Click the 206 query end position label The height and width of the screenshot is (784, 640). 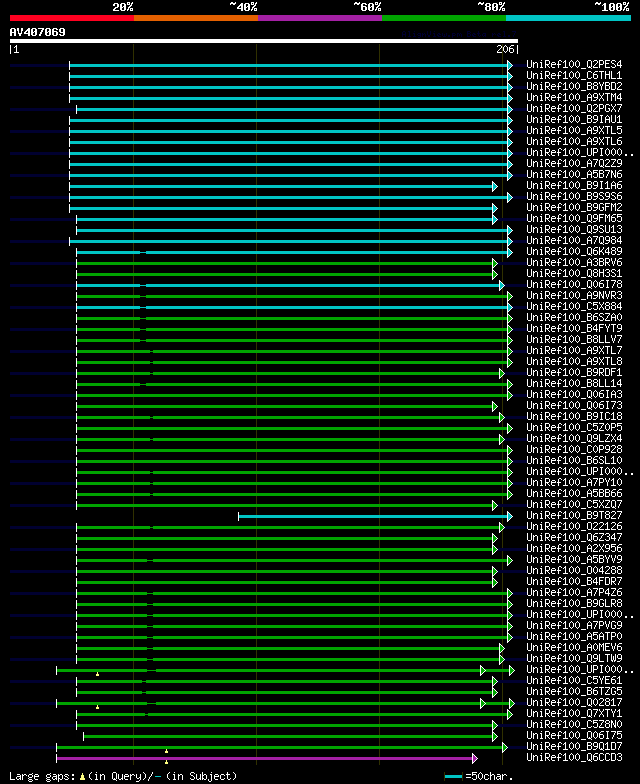(505, 49)
